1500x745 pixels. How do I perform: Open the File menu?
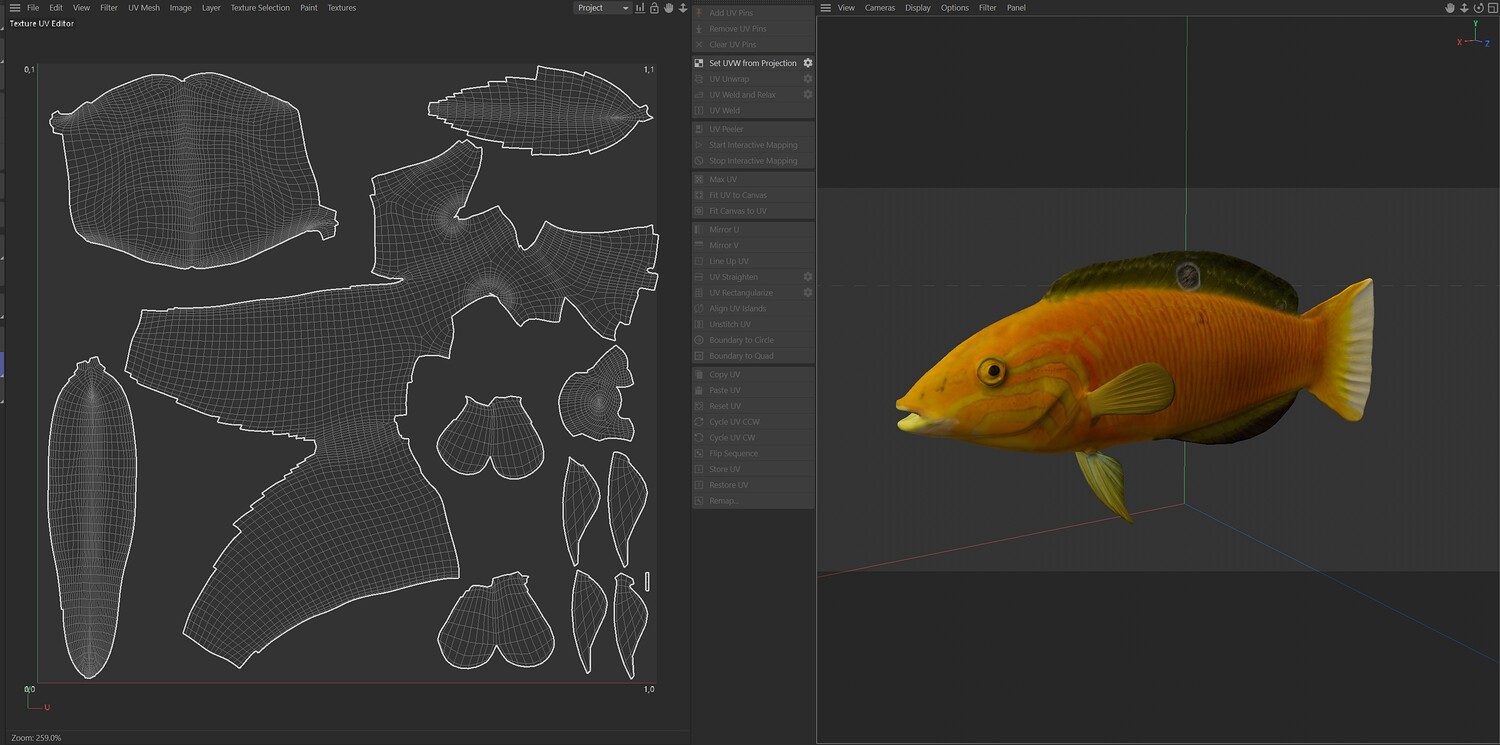point(33,8)
